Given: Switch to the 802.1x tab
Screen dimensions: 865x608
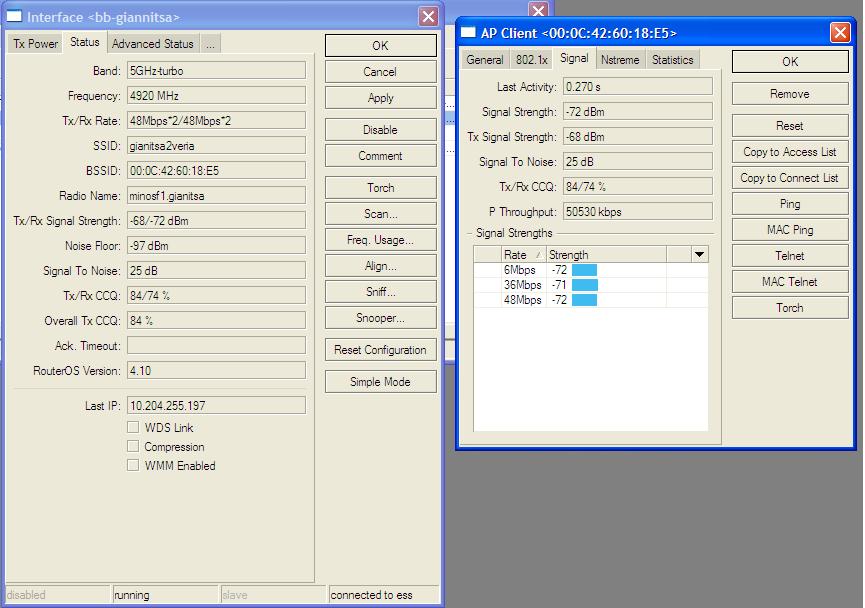Looking at the screenshot, I should pos(531,60).
